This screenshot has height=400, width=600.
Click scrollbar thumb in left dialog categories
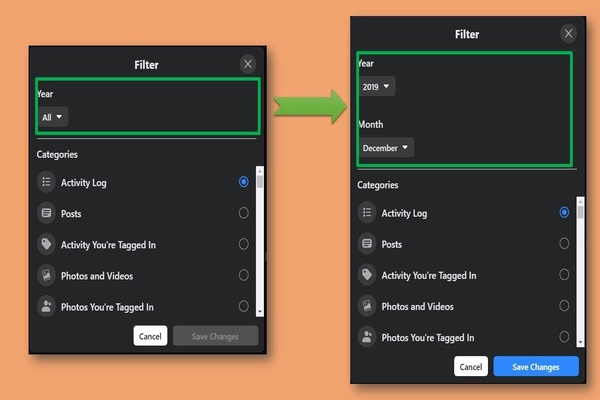coord(260,181)
